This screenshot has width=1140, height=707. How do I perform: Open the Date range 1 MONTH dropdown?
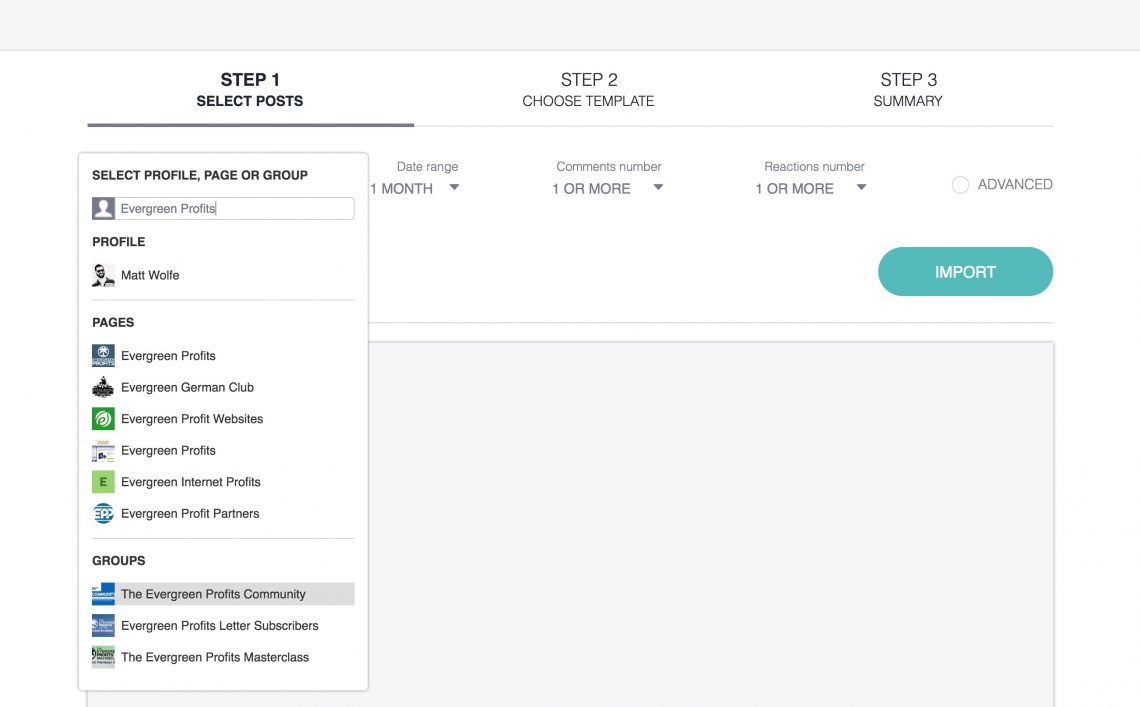(x=415, y=188)
